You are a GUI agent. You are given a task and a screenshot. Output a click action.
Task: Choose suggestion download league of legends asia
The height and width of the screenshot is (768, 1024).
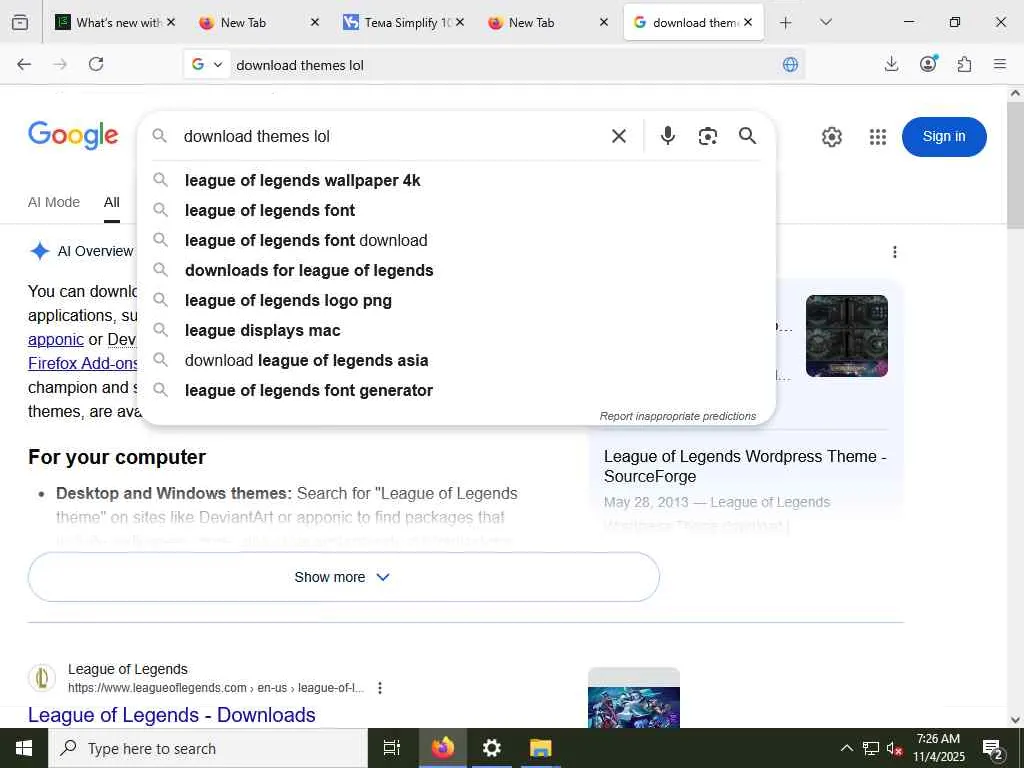click(456, 360)
